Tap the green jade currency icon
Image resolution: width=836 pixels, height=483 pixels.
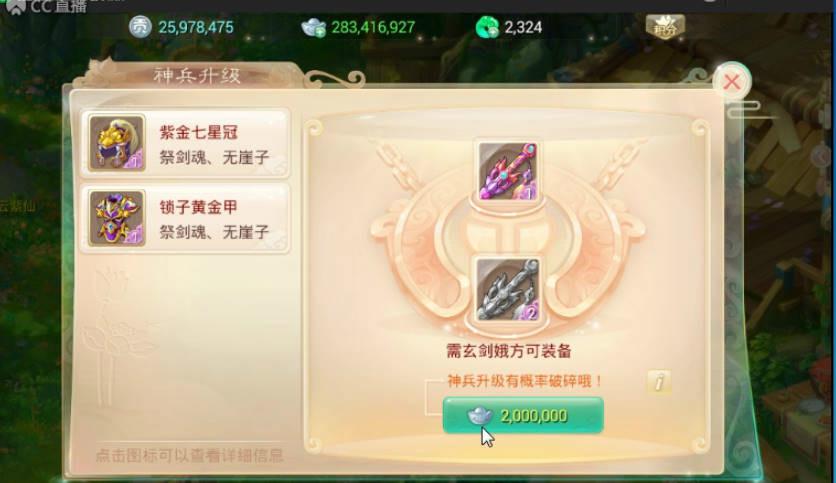[x=487, y=27]
